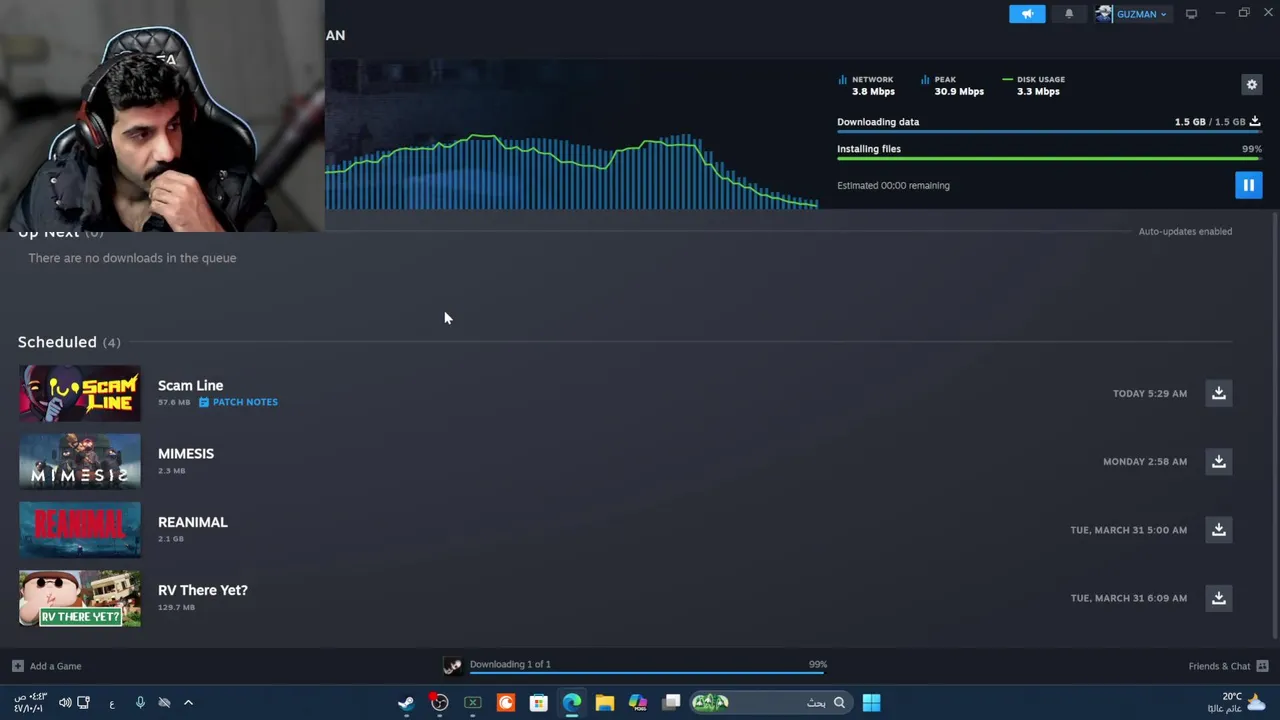Click the Scheduled (4) heading

click(69, 342)
